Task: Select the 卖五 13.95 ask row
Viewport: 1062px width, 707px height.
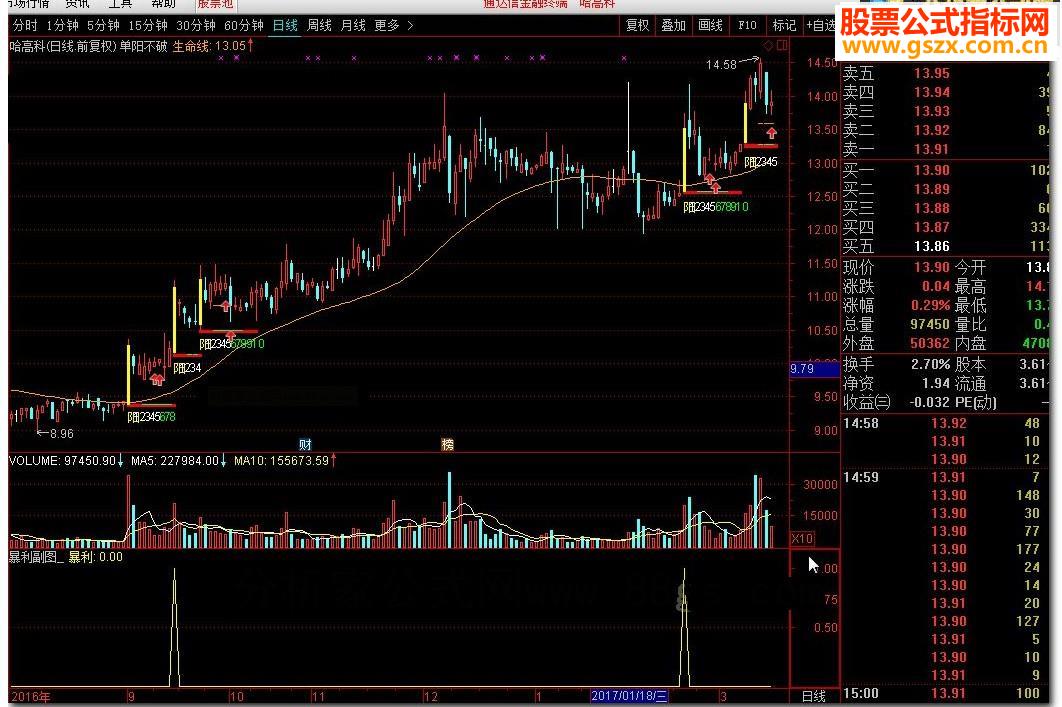Action: pyautogui.click(x=944, y=73)
